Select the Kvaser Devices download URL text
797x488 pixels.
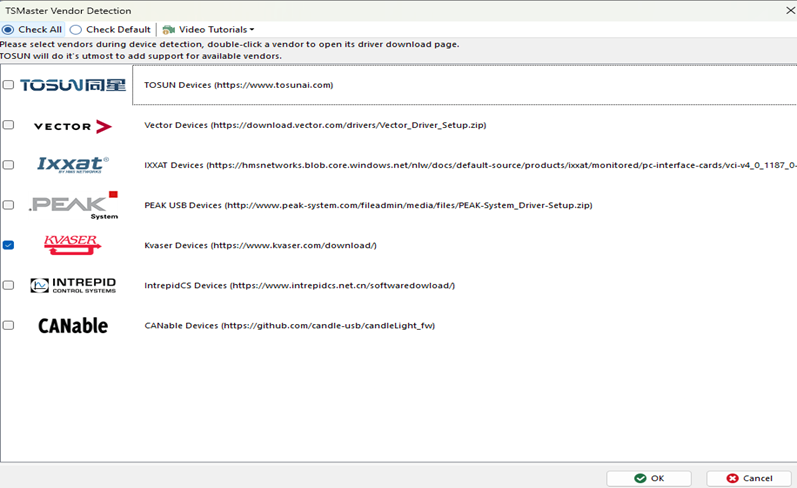260,246
